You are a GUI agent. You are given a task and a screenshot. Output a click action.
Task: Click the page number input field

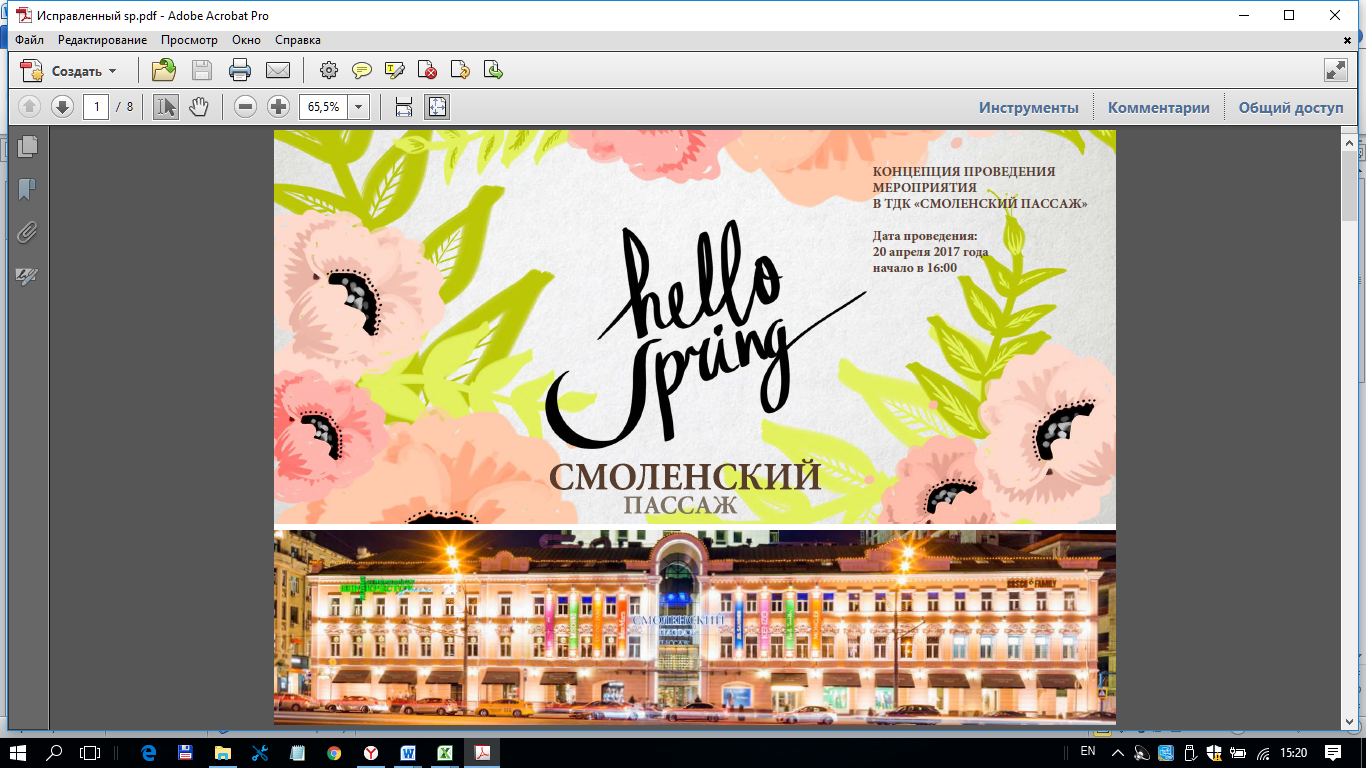96,107
